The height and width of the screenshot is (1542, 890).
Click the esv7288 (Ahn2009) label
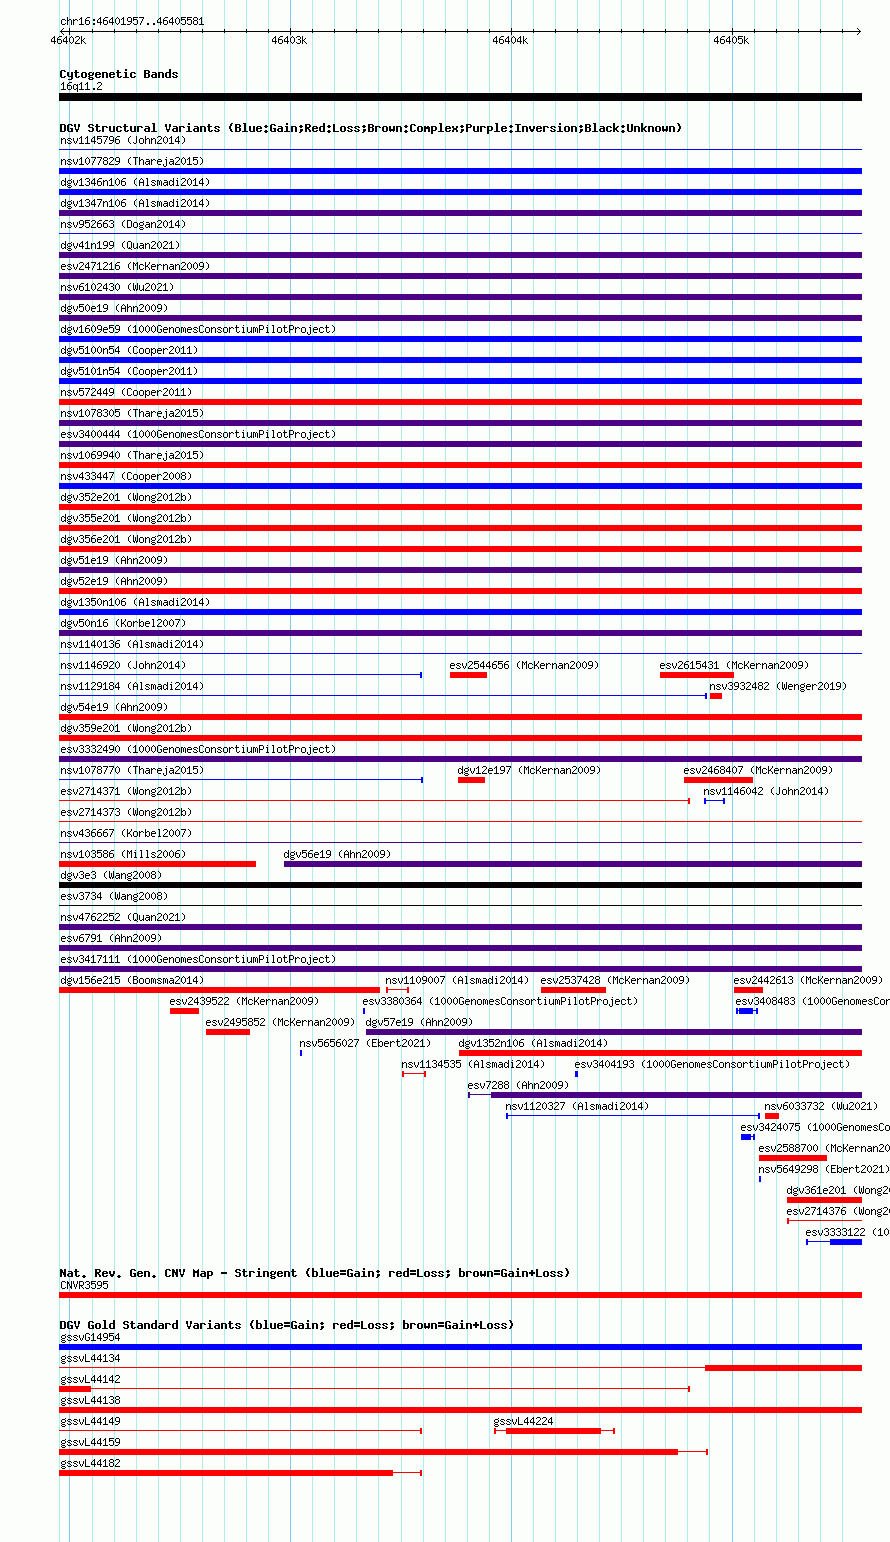pyautogui.click(x=518, y=1085)
